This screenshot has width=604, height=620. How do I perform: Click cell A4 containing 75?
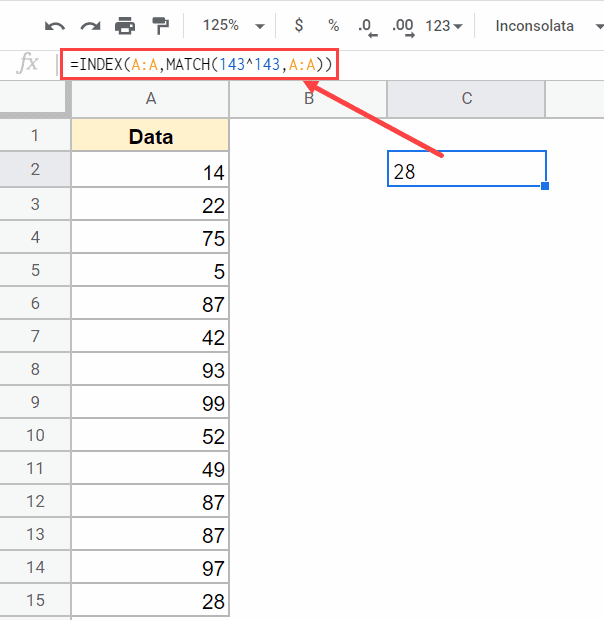click(150, 237)
